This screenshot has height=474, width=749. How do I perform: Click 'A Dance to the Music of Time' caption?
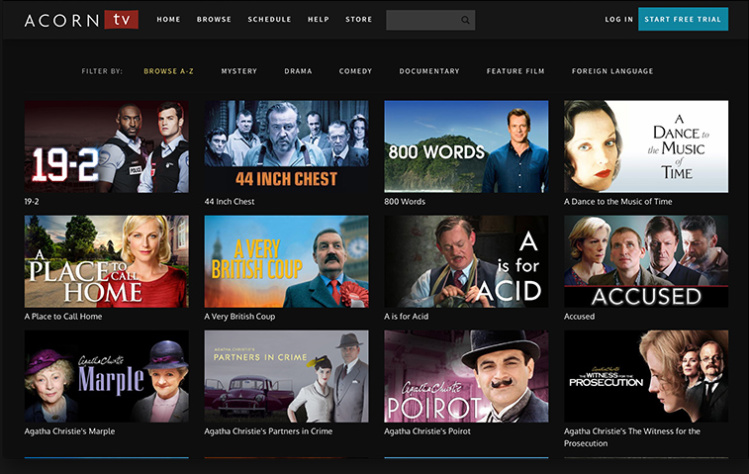tap(618, 202)
